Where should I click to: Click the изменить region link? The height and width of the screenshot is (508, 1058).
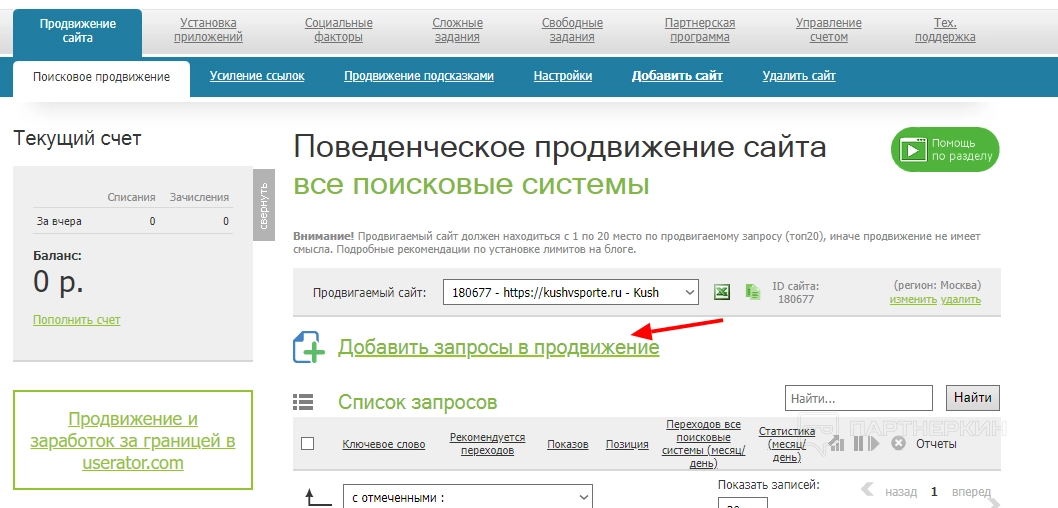tap(913, 300)
